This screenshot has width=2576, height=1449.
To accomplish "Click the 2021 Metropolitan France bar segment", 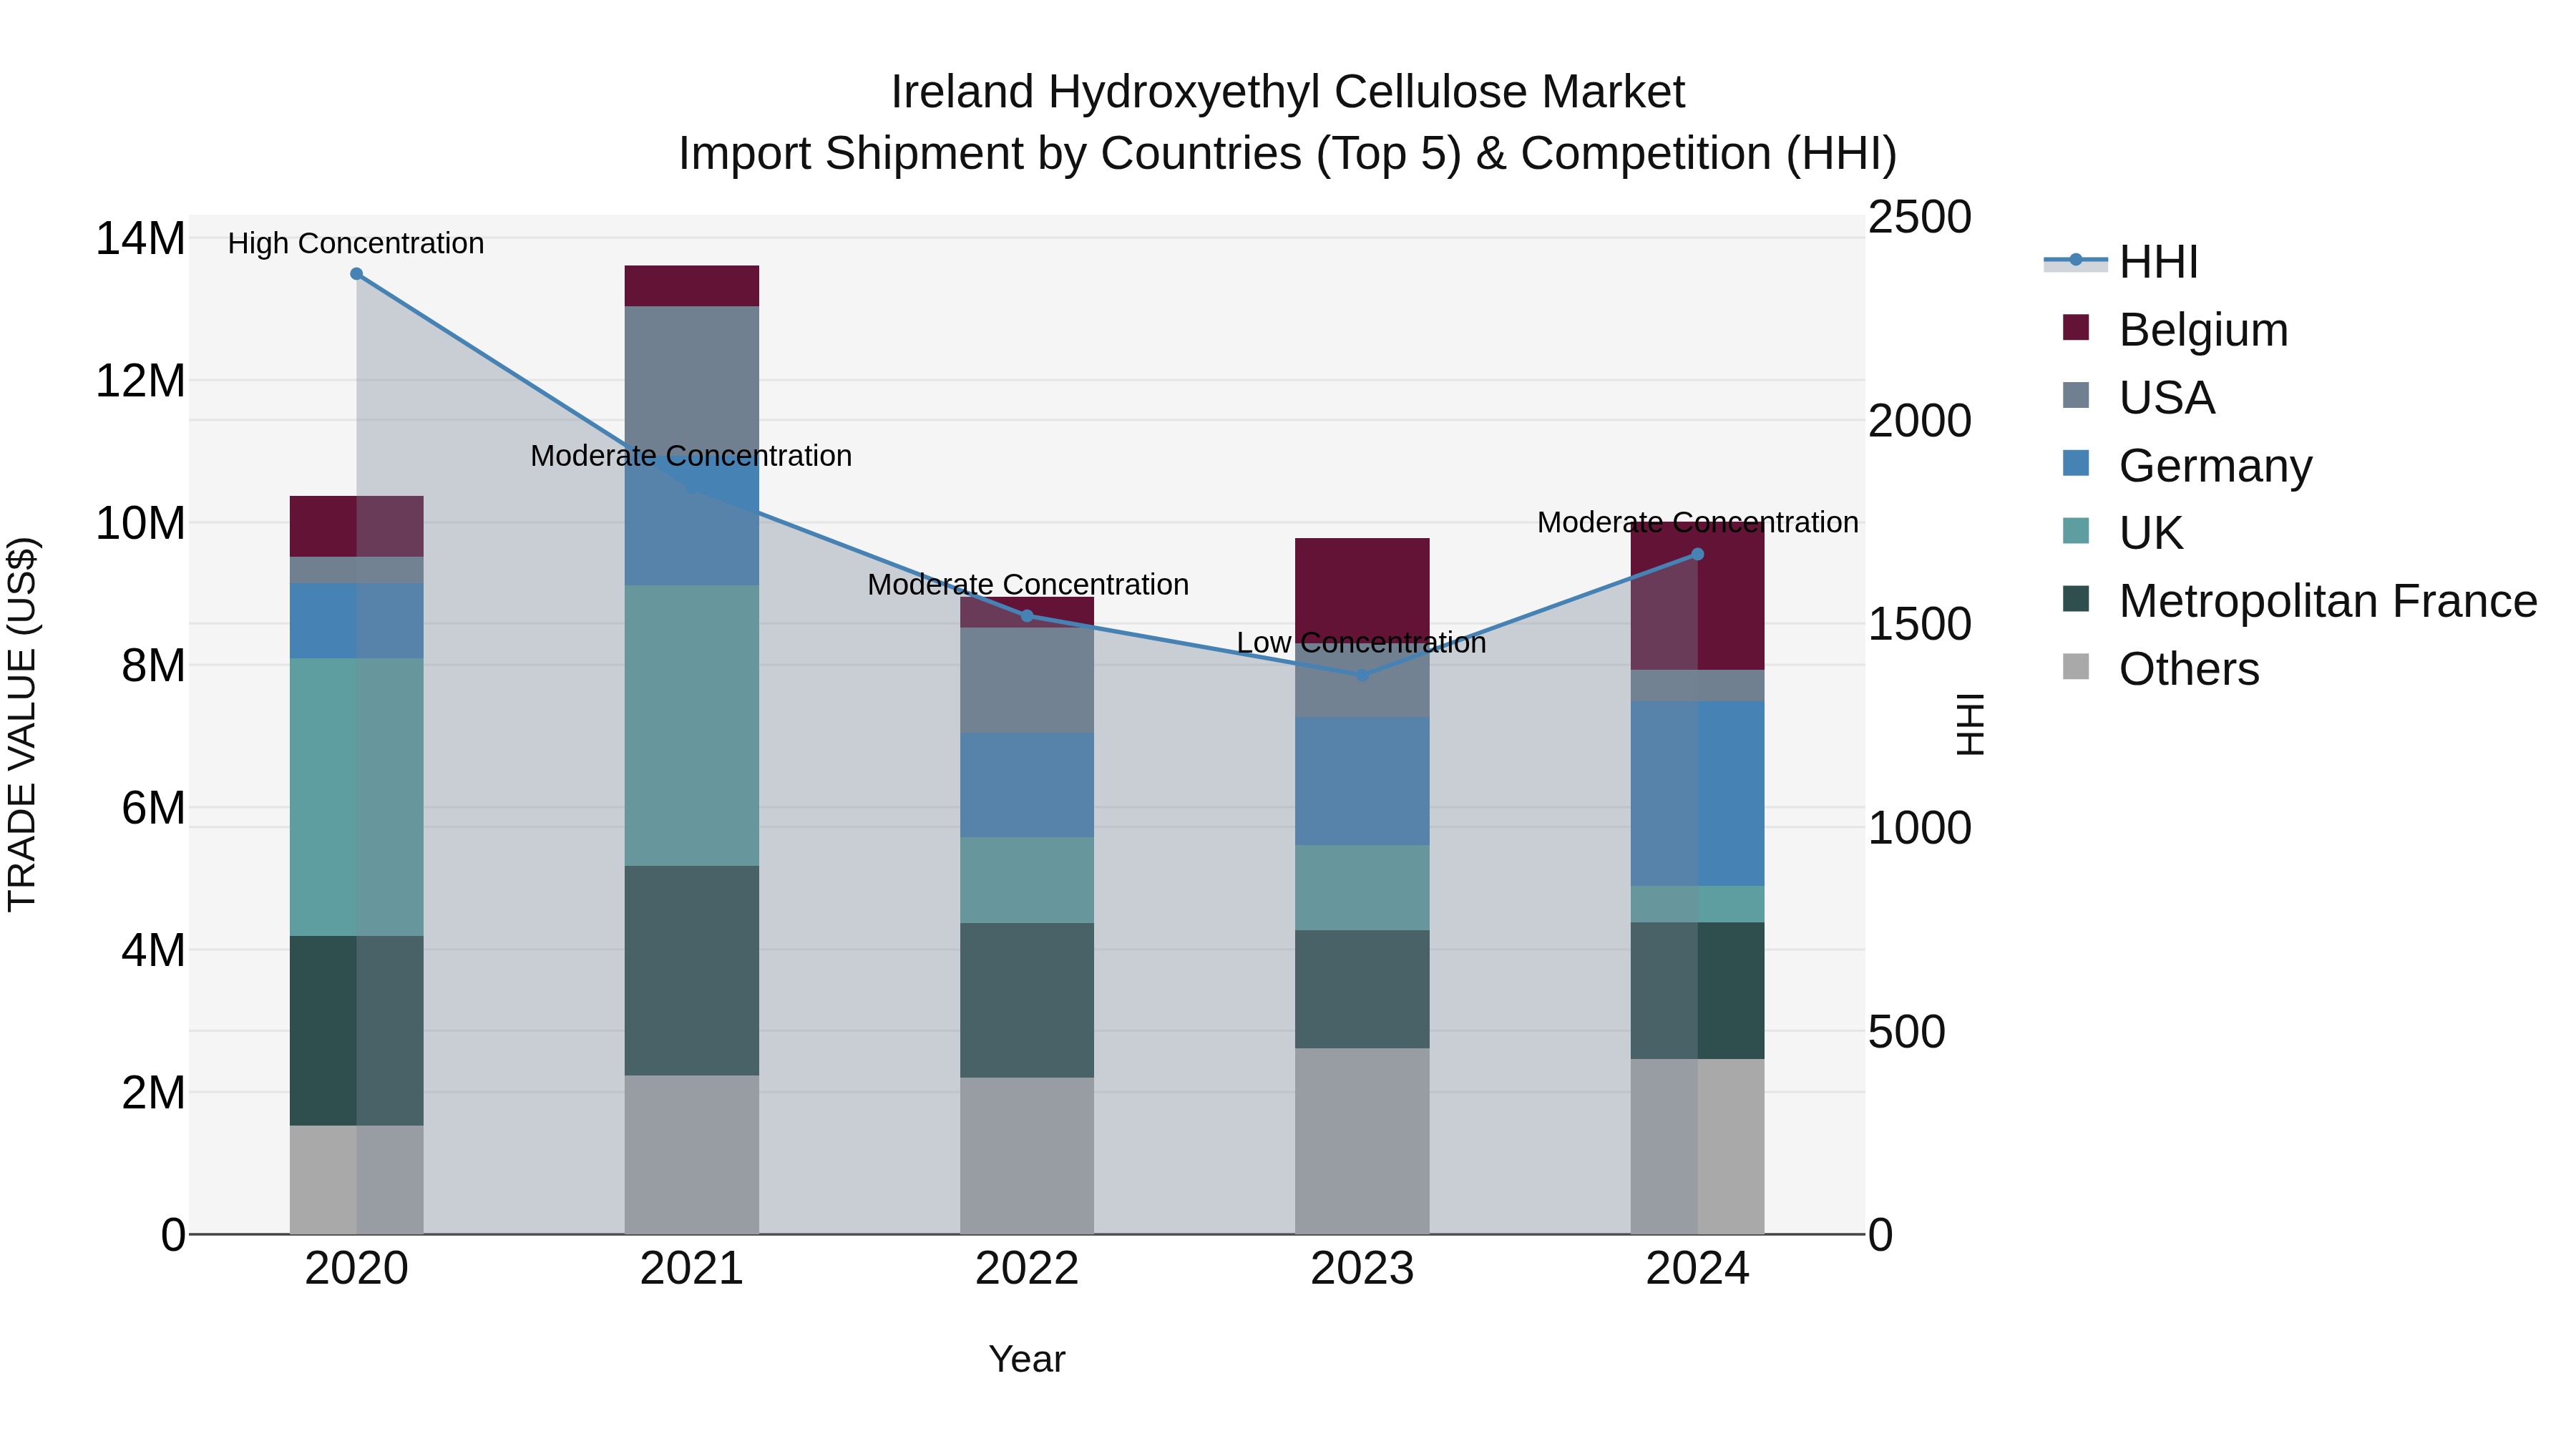I will pos(692,971).
